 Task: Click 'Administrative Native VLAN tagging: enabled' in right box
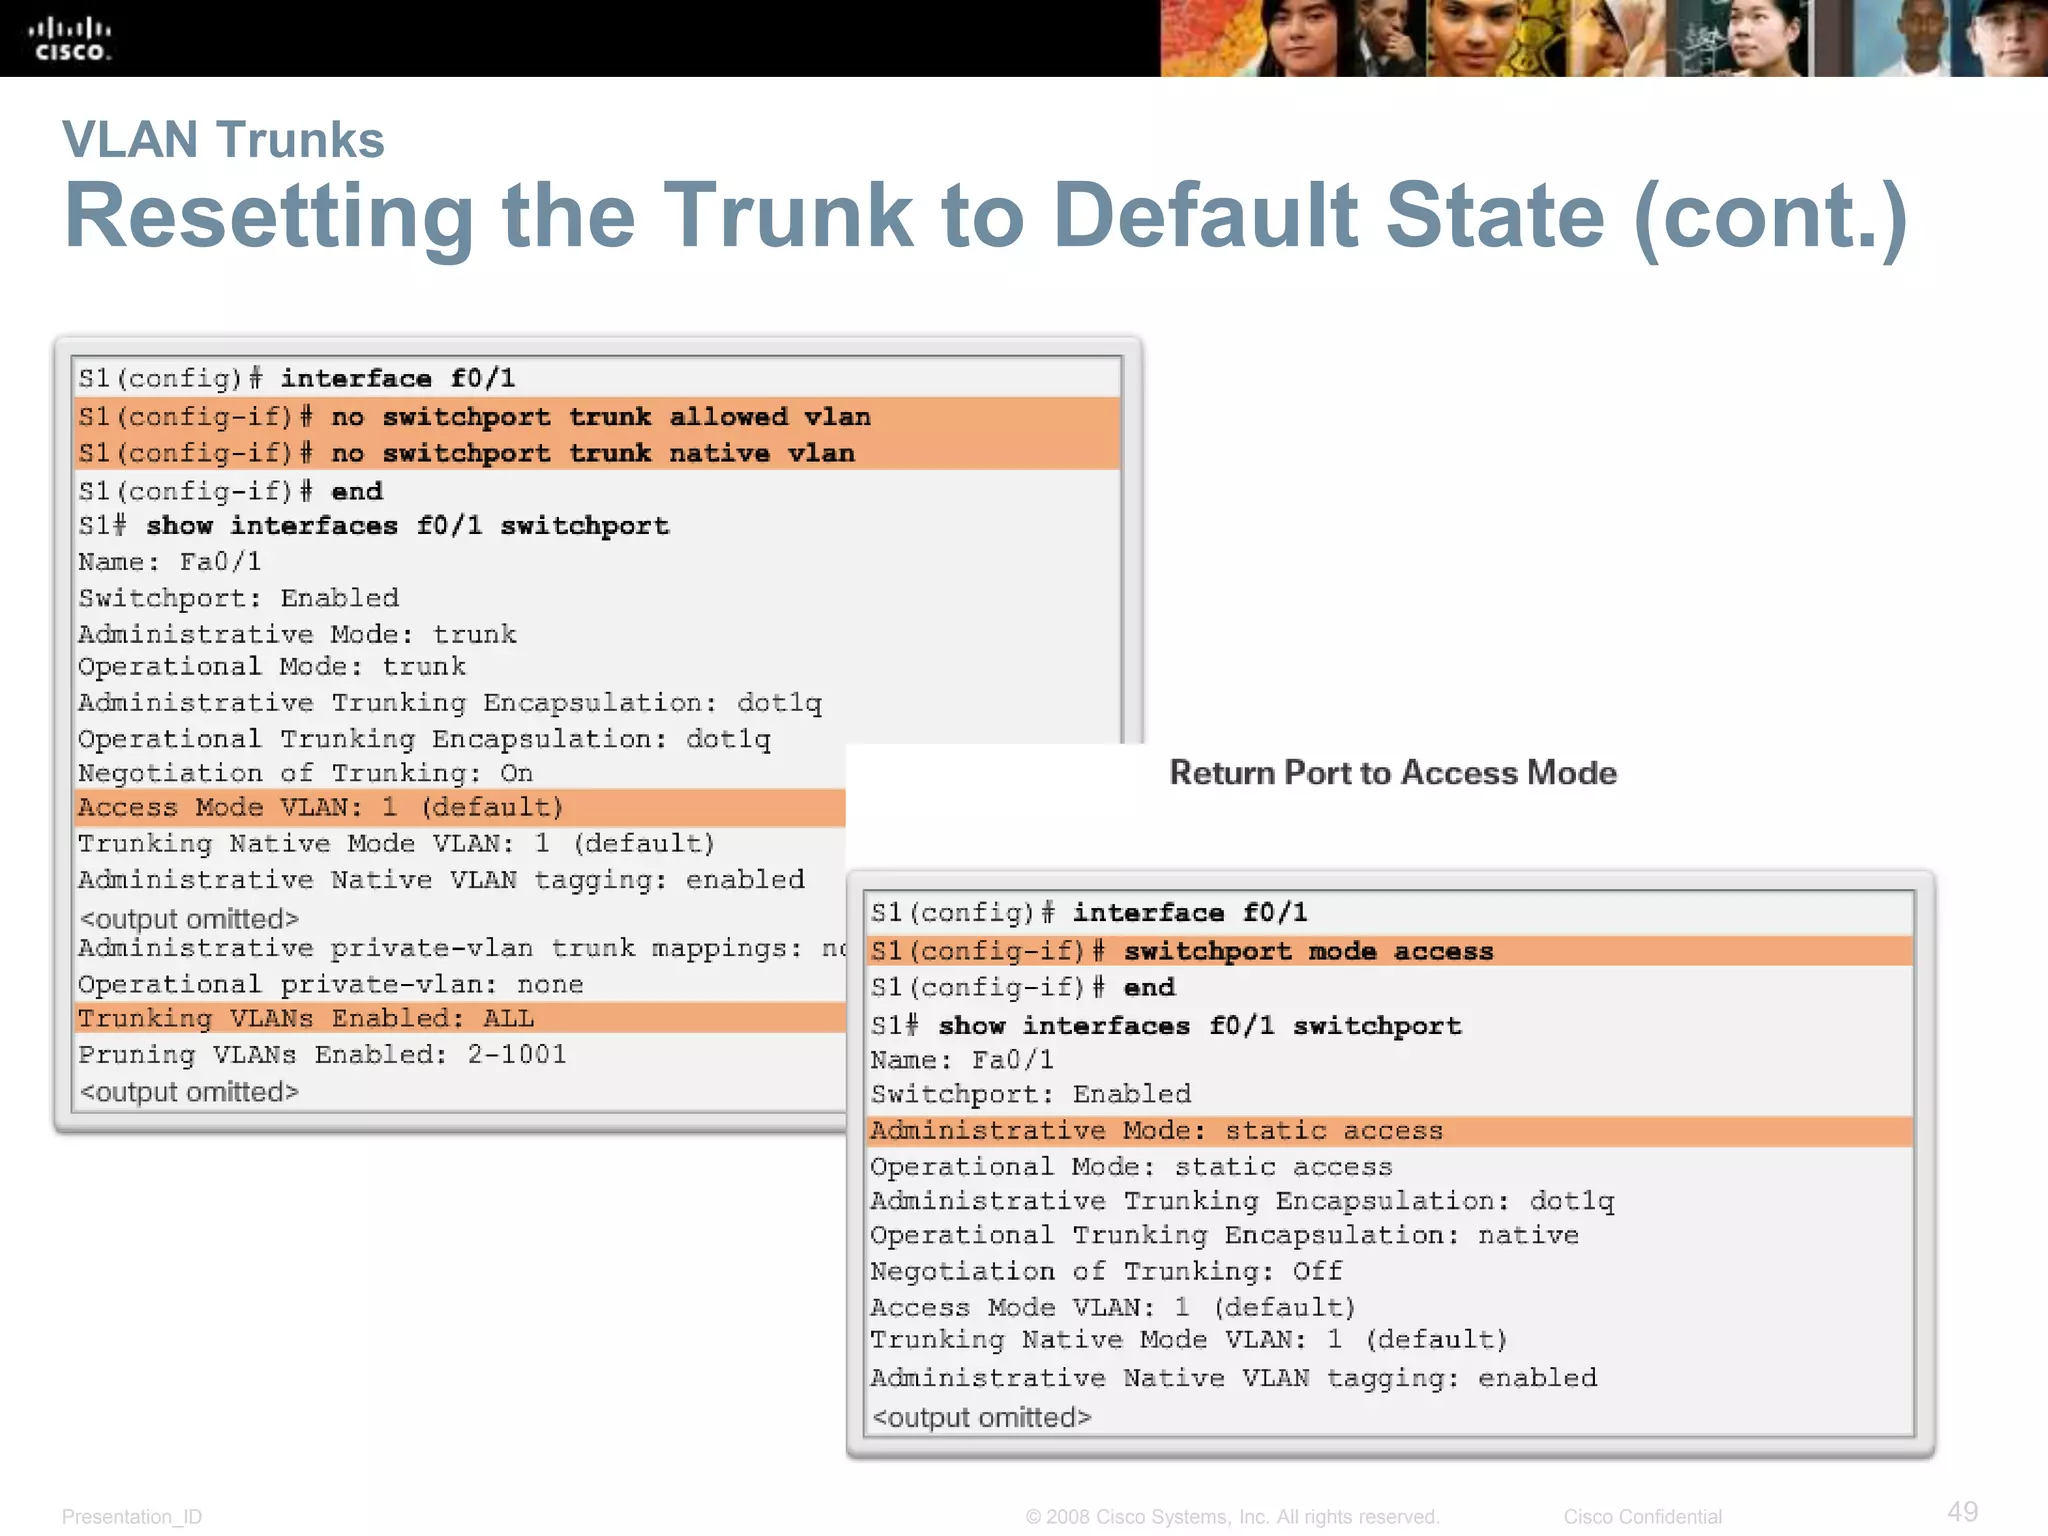(x=1233, y=1379)
